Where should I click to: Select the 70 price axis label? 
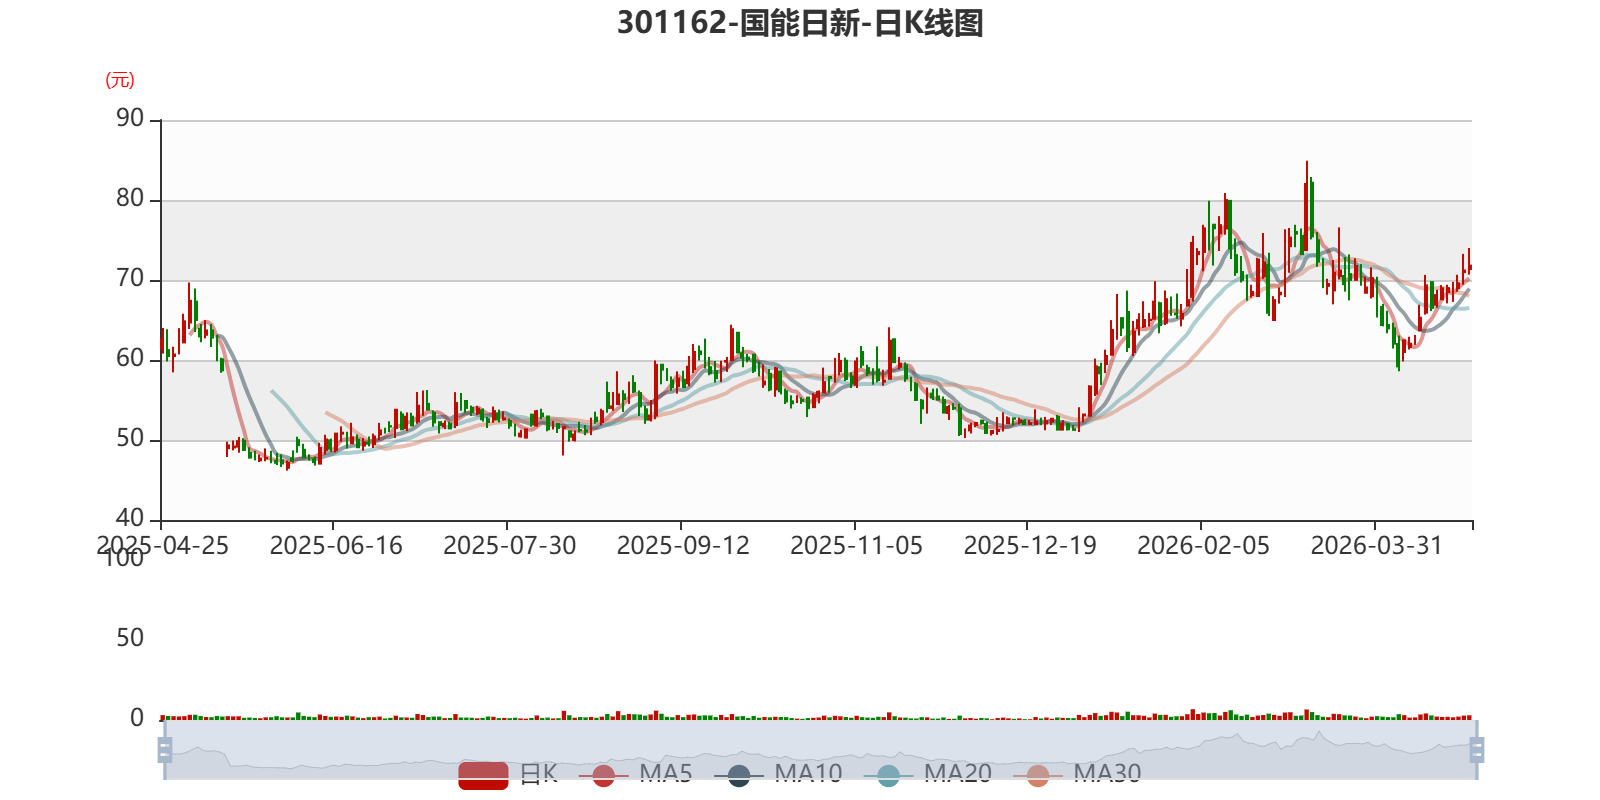coord(130,279)
